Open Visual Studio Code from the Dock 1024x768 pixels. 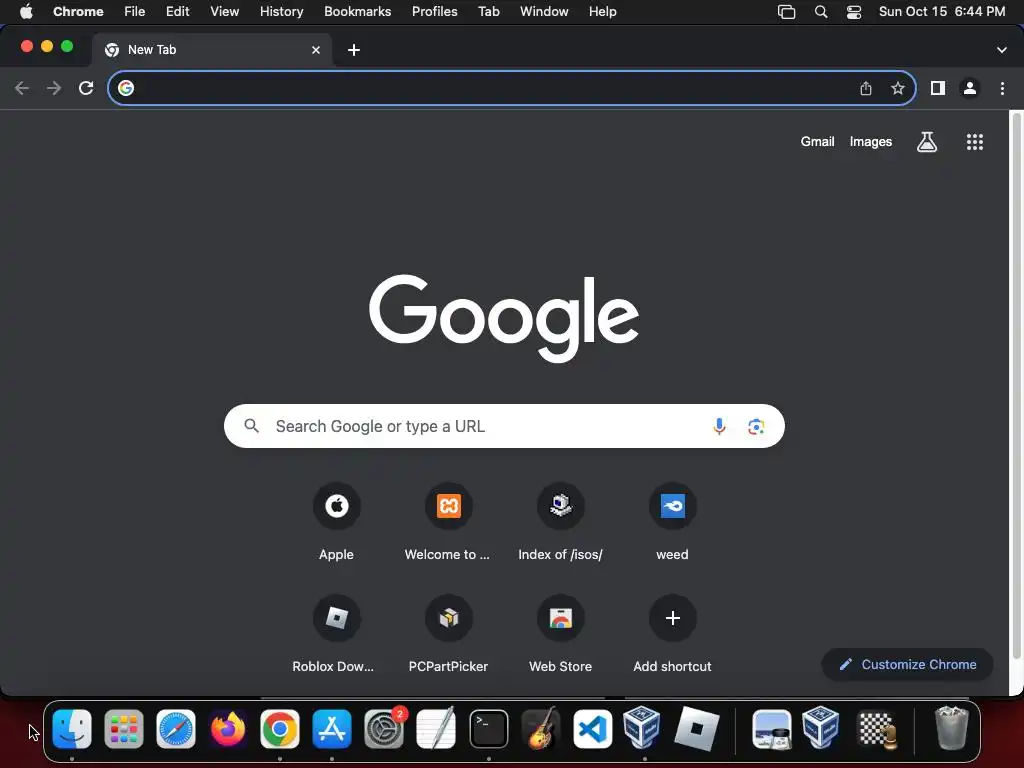point(592,729)
